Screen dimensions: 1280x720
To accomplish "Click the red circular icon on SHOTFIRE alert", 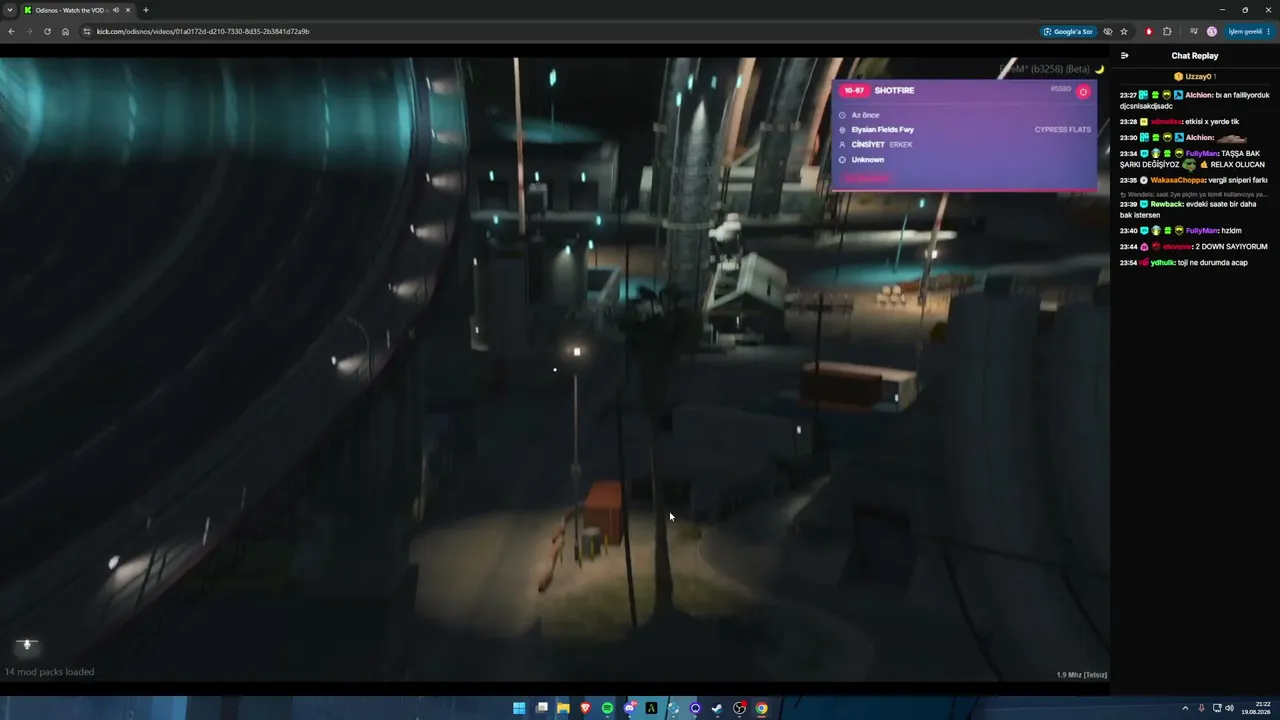I will (1083, 92).
